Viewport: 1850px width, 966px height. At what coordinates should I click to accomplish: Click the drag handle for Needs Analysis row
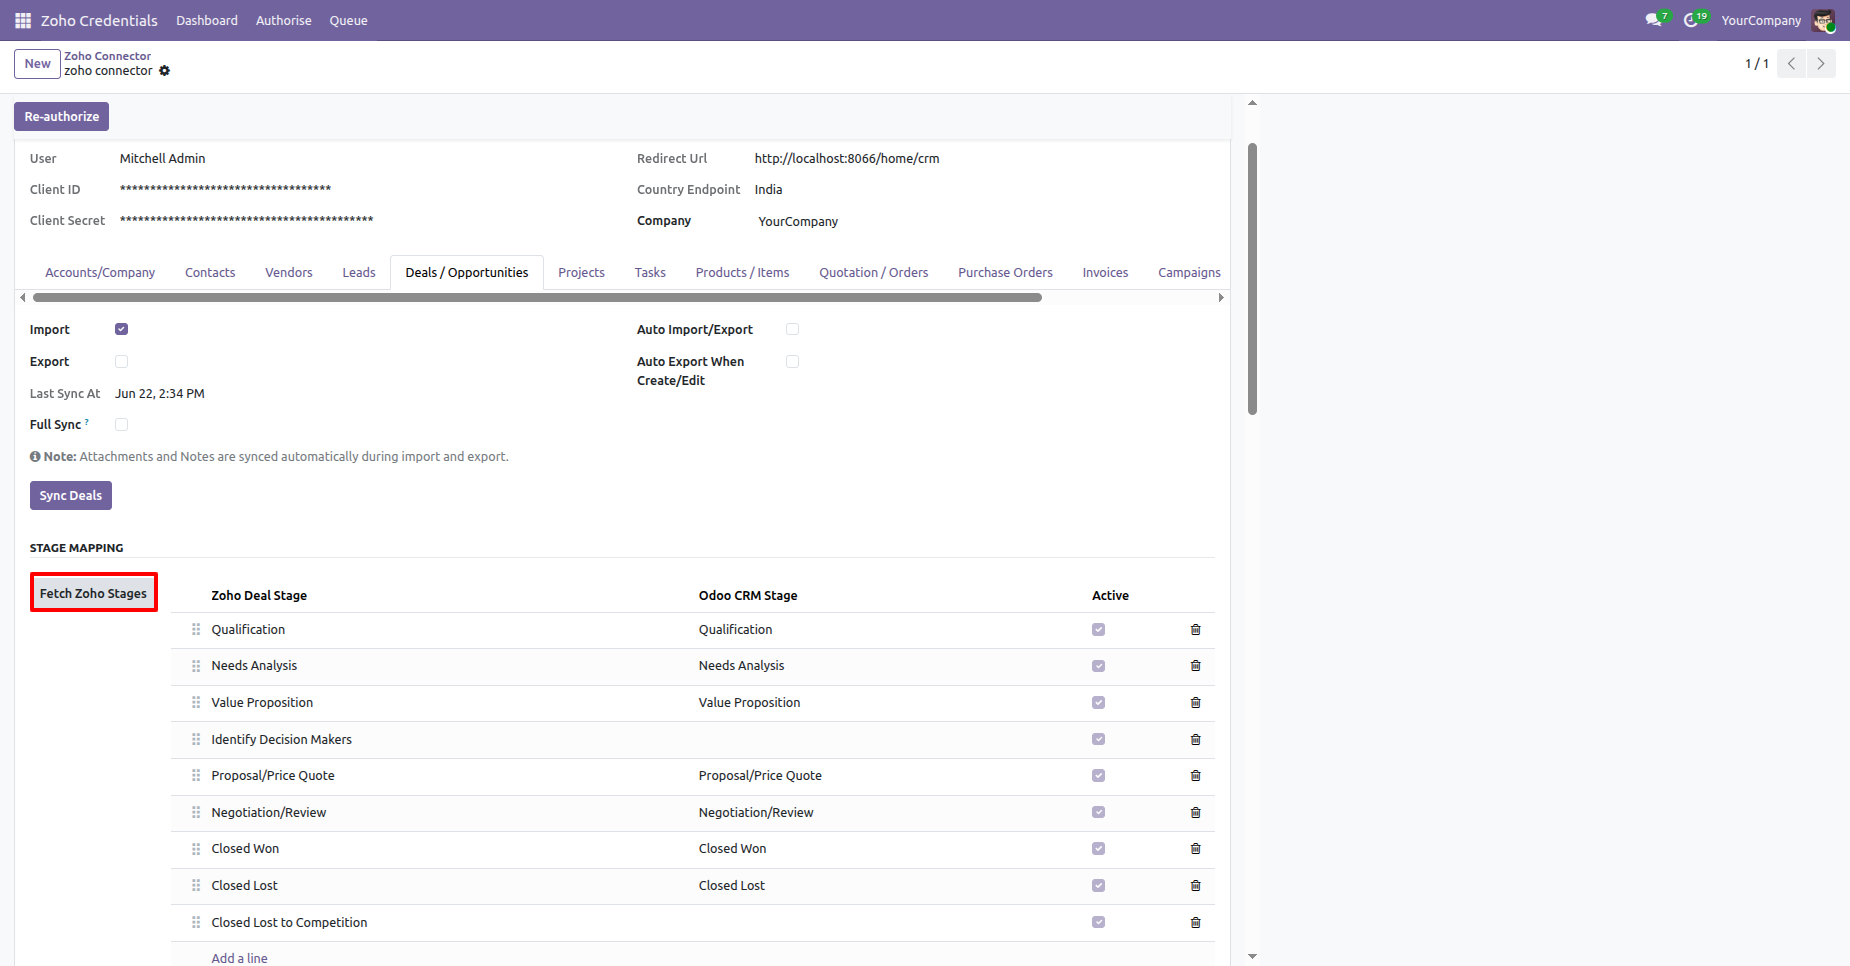(196, 666)
